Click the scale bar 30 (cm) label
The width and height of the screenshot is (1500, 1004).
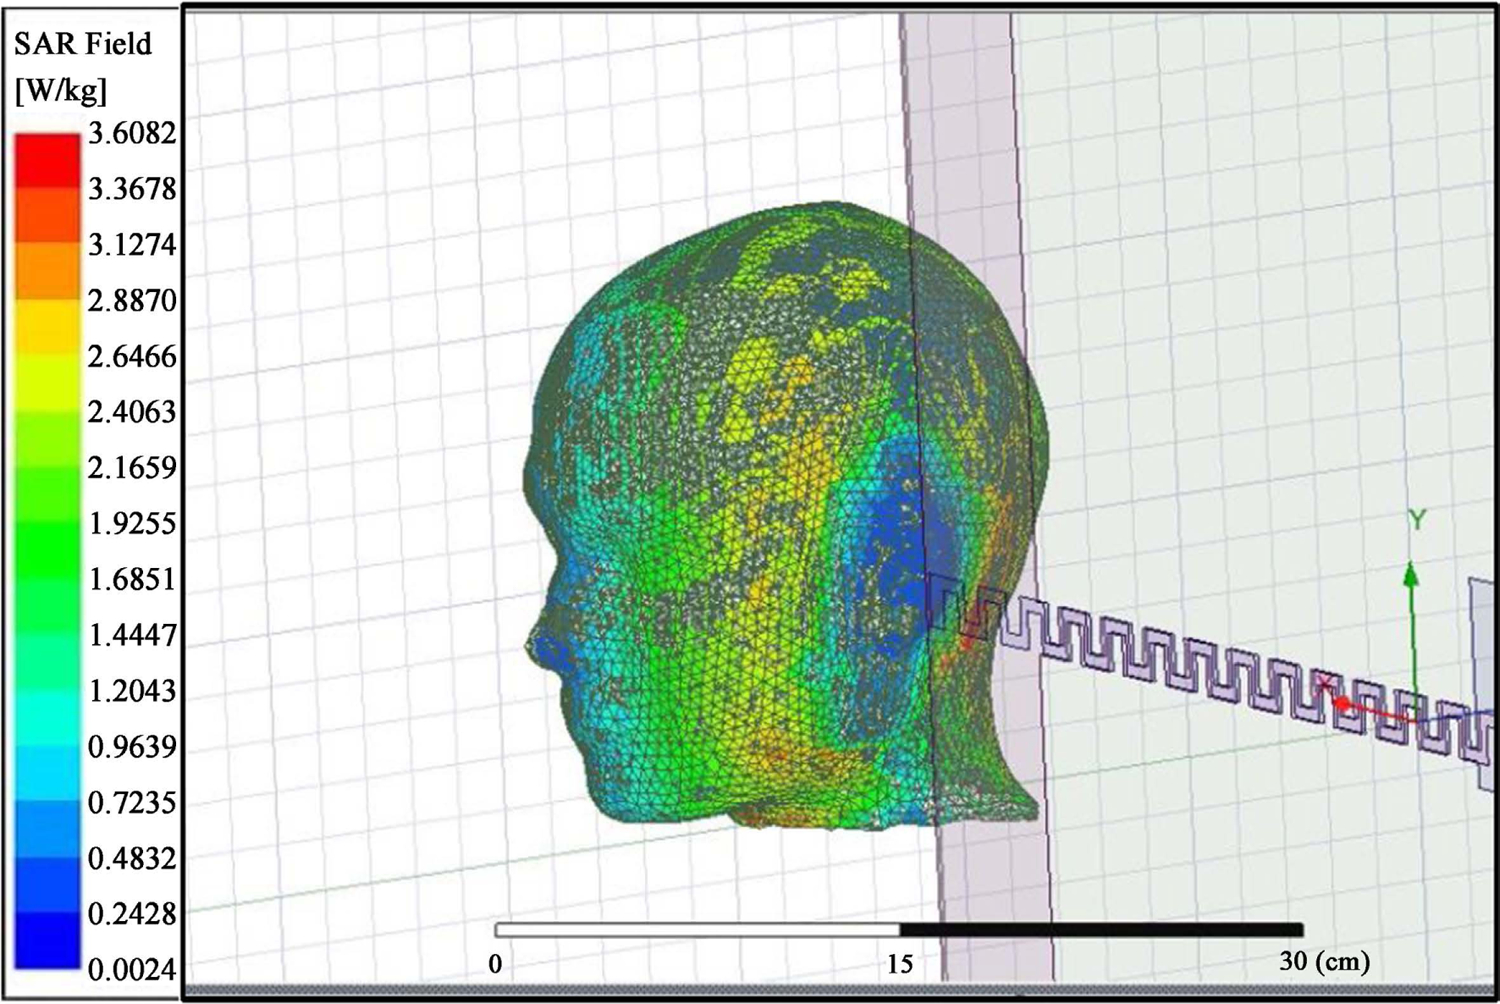tap(1325, 962)
